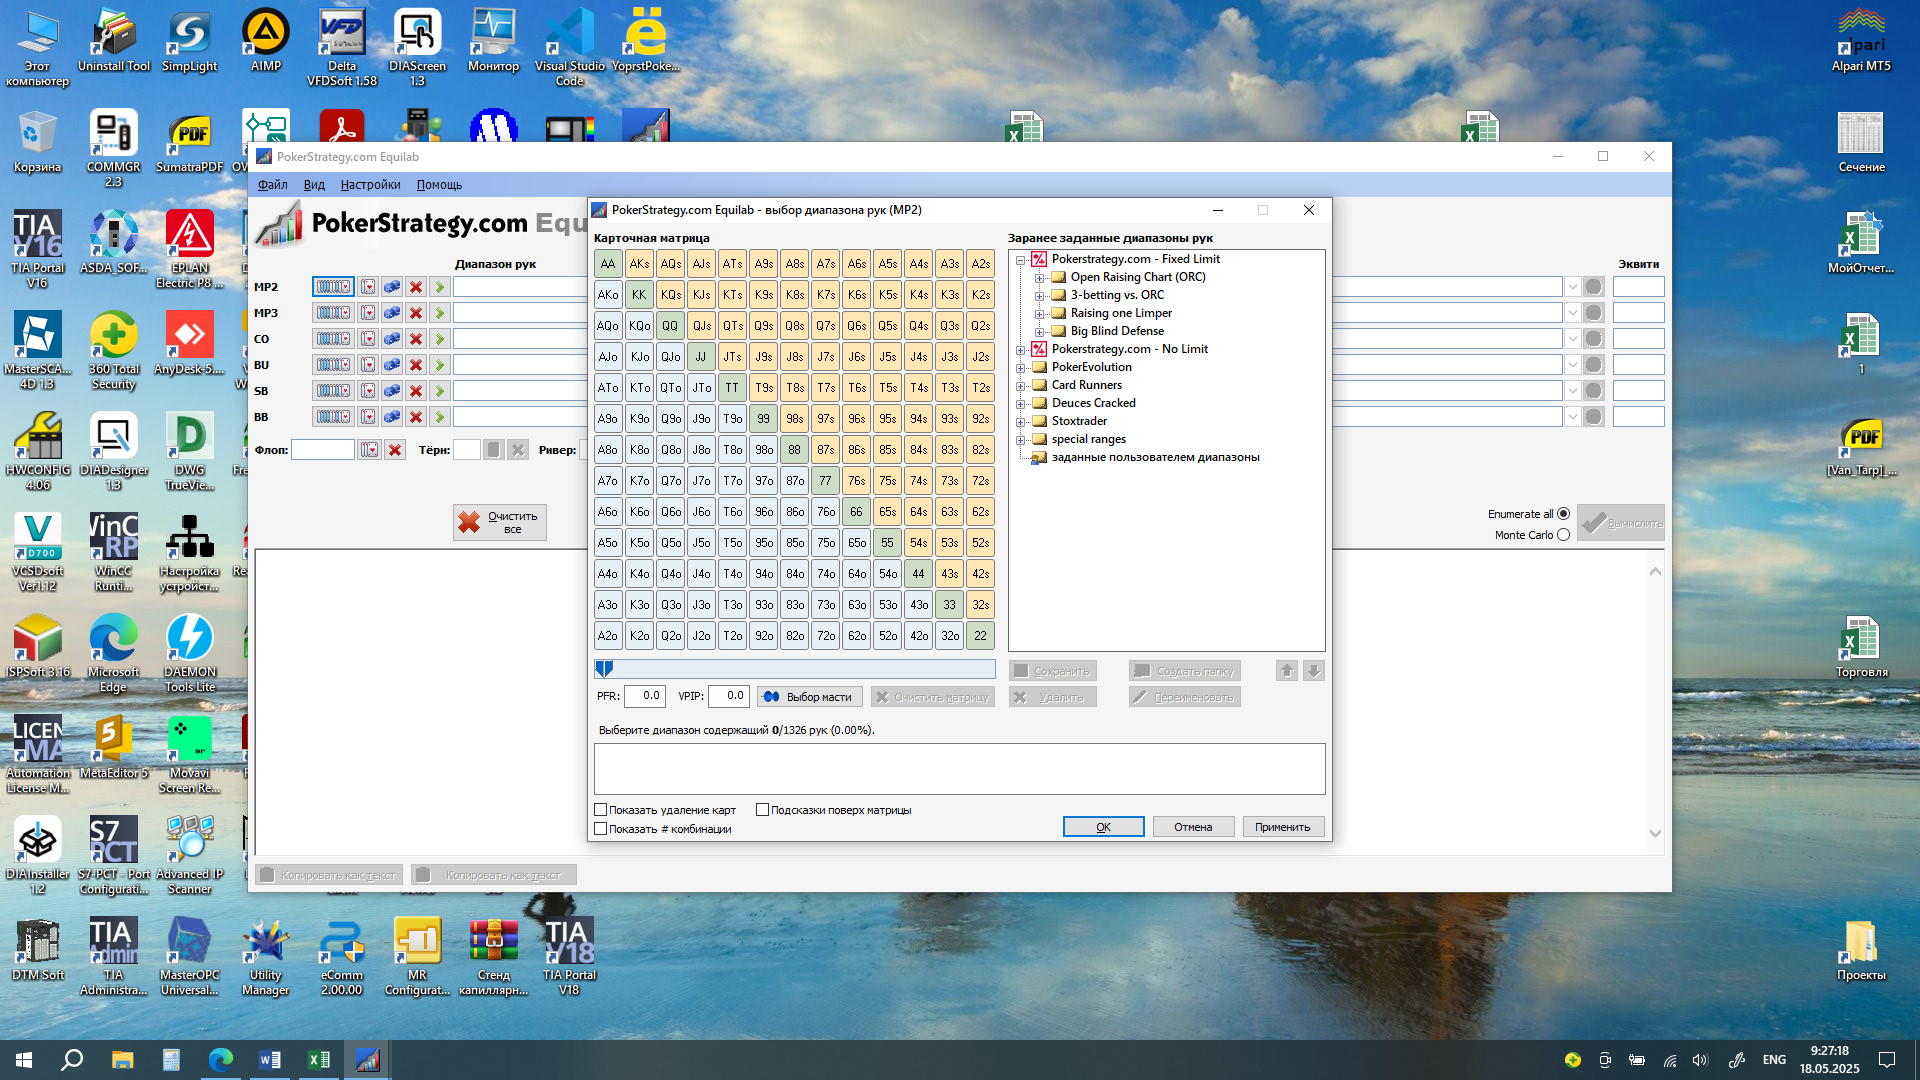Expand PokerEvolution folder

pyautogui.click(x=1021, y=368)
